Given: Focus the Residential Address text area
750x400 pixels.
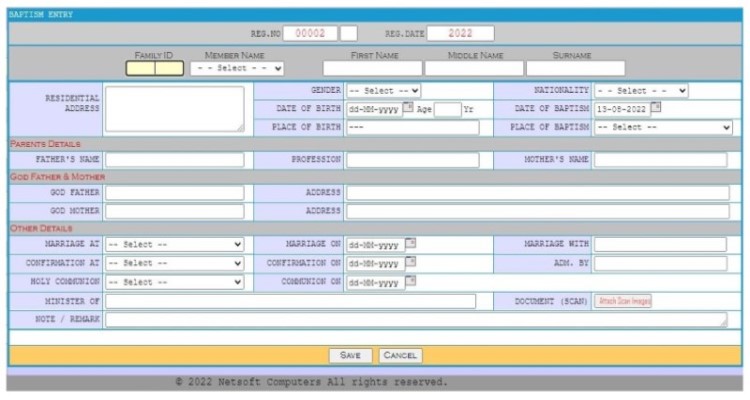Looking at the screenshot, I should 174,109.
